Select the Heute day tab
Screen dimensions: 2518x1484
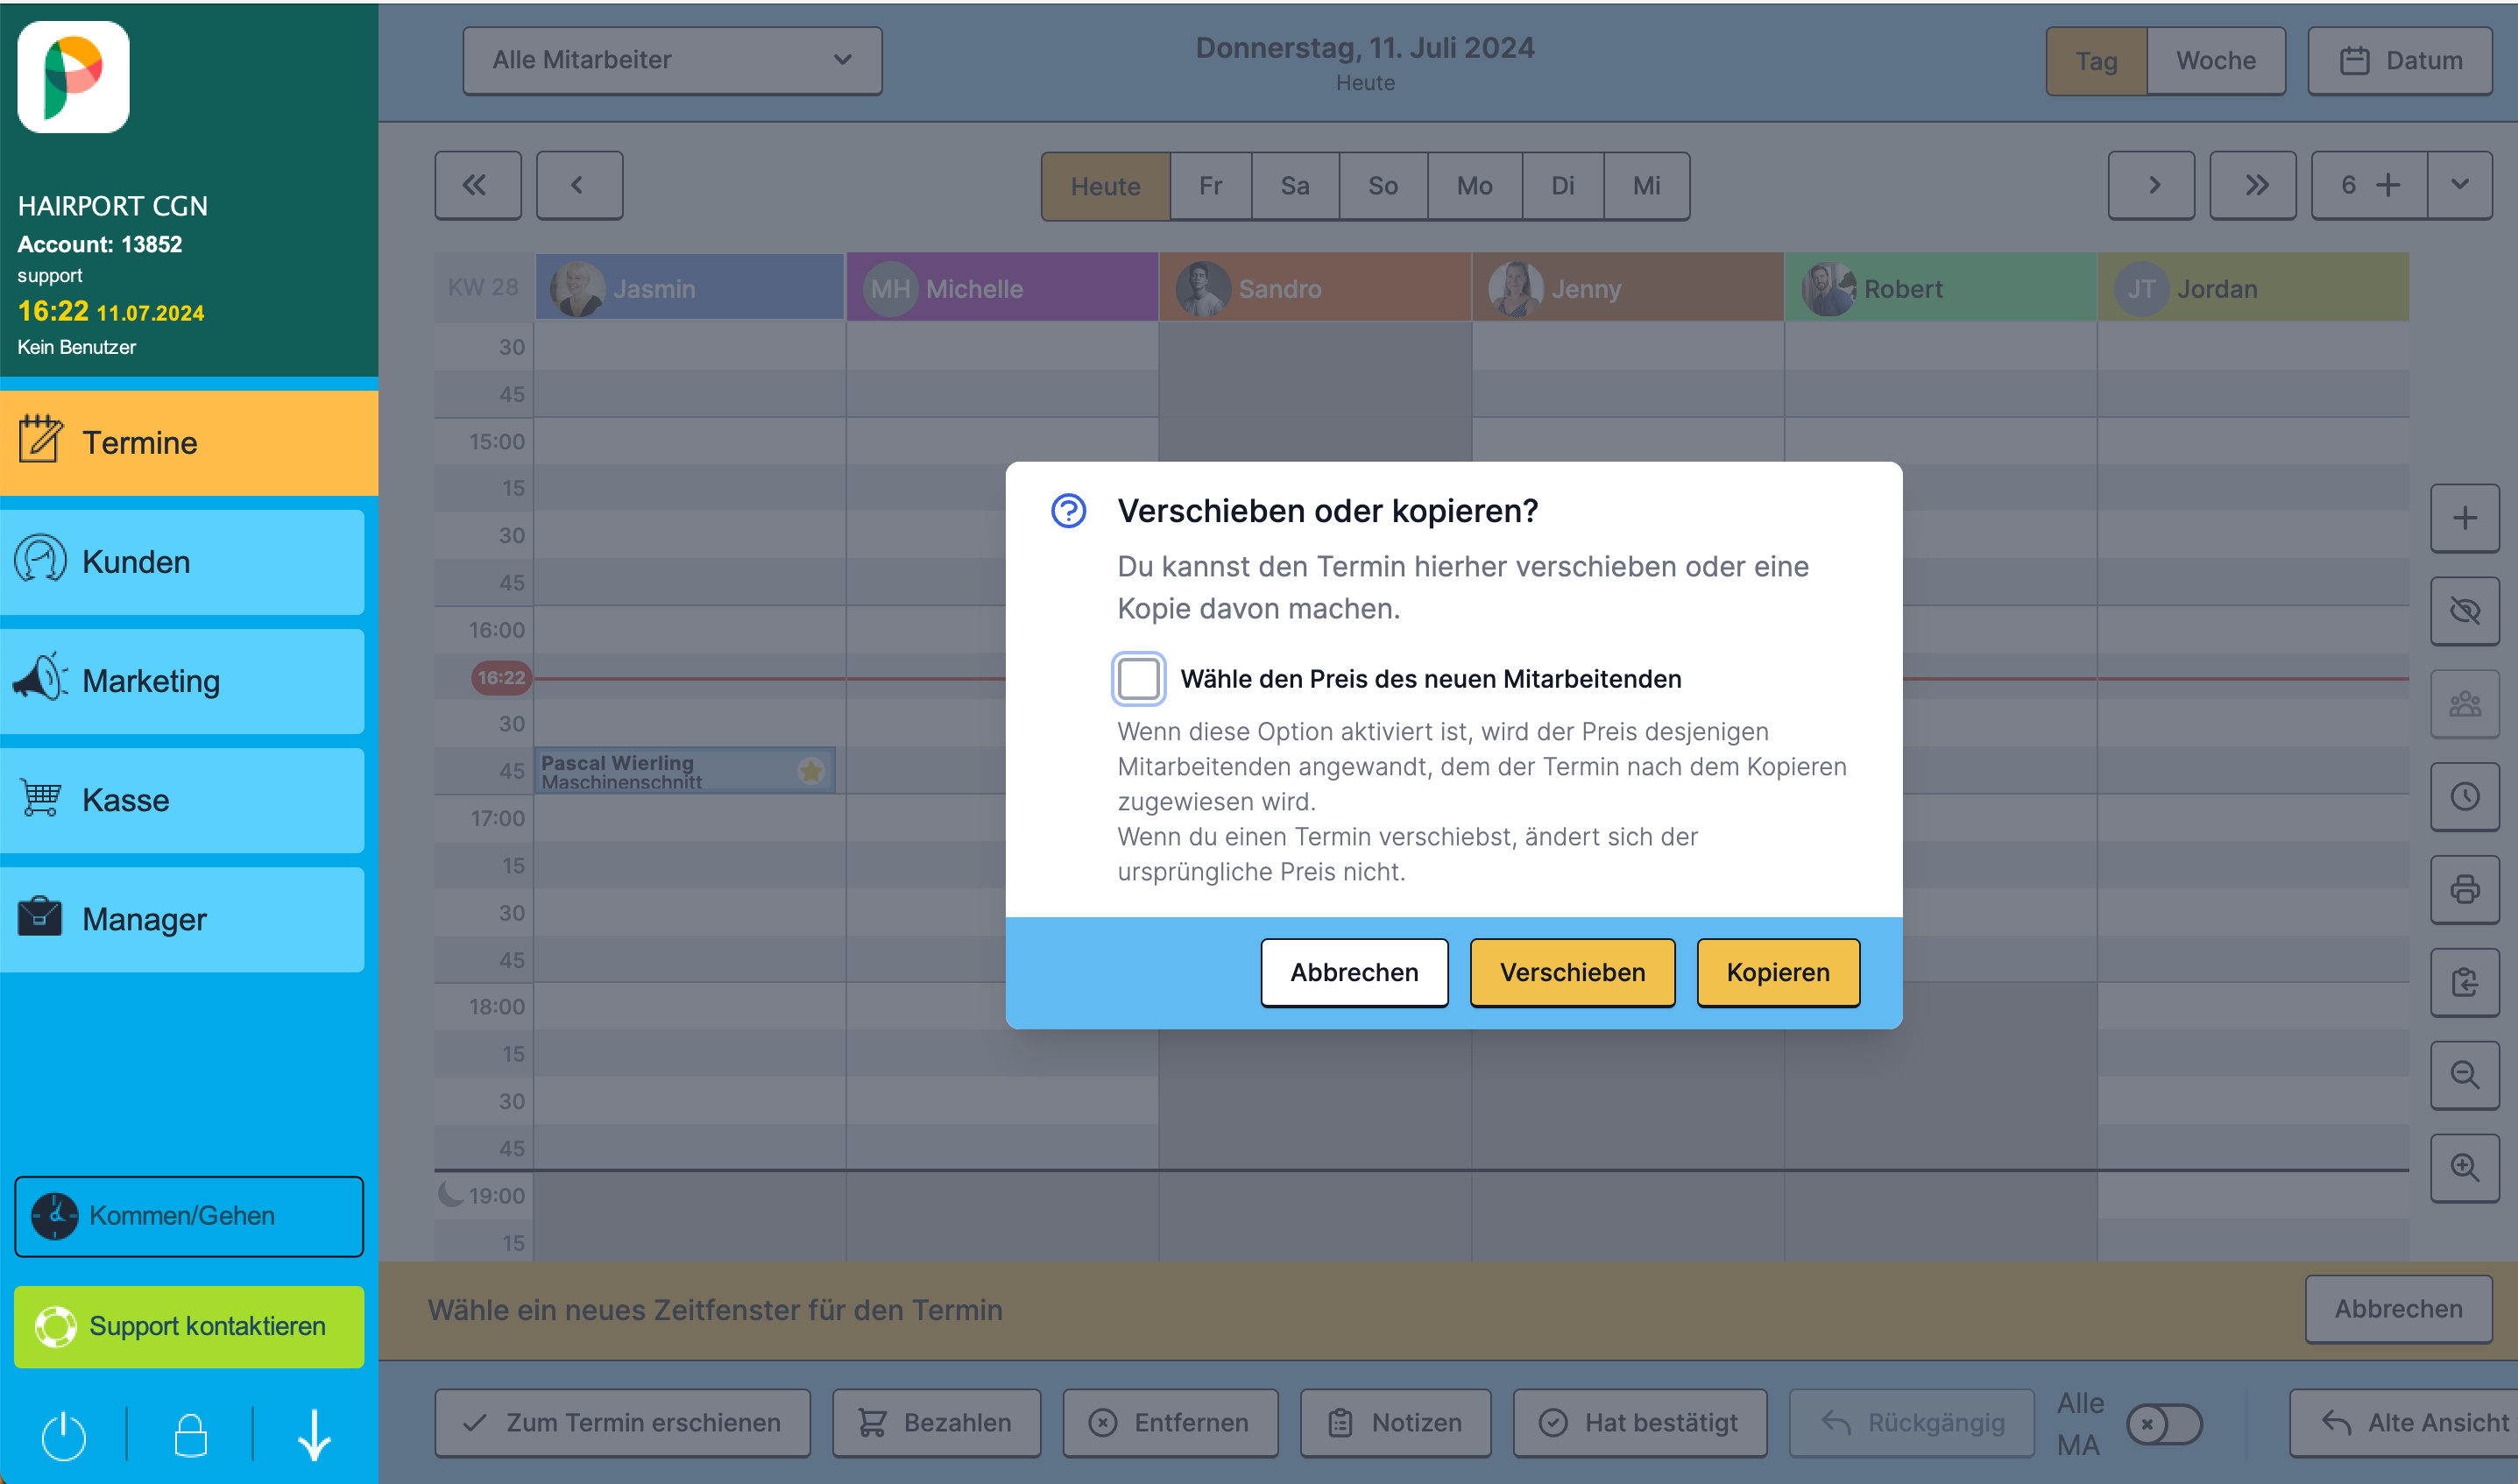1105,186
